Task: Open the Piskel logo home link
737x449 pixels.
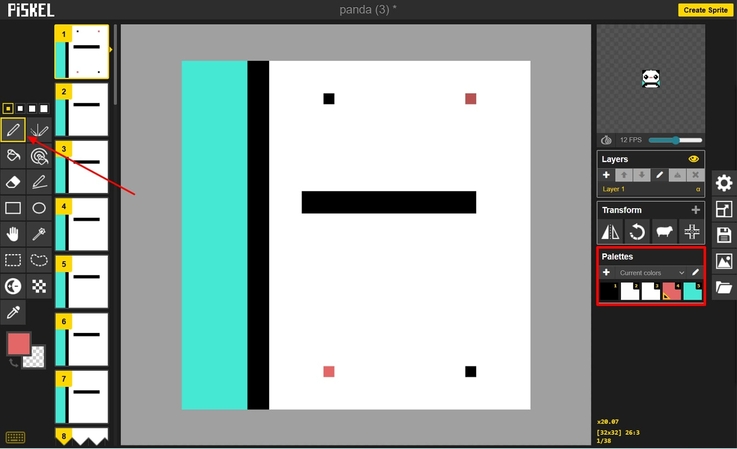Action: (31, 10)
